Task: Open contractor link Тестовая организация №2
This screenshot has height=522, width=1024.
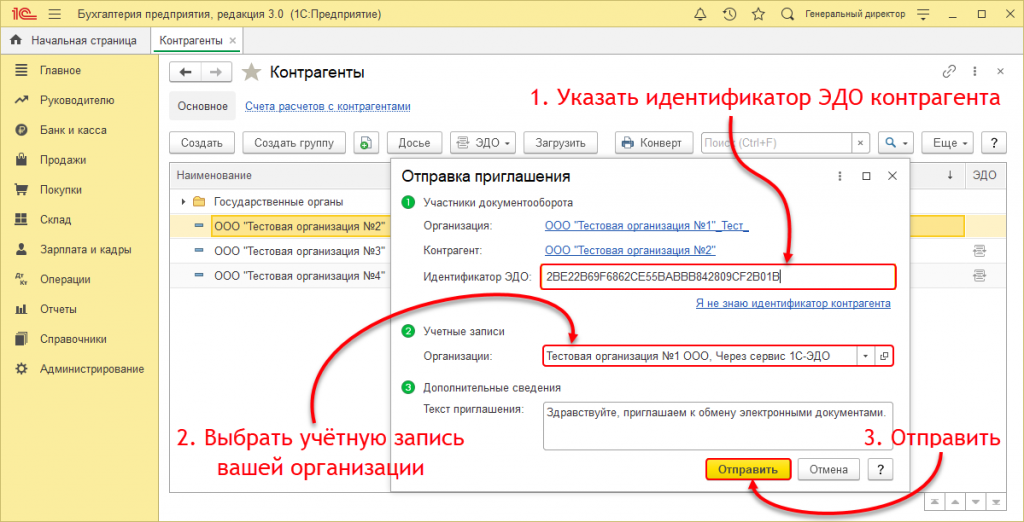Action: click(x=630, y=250)
